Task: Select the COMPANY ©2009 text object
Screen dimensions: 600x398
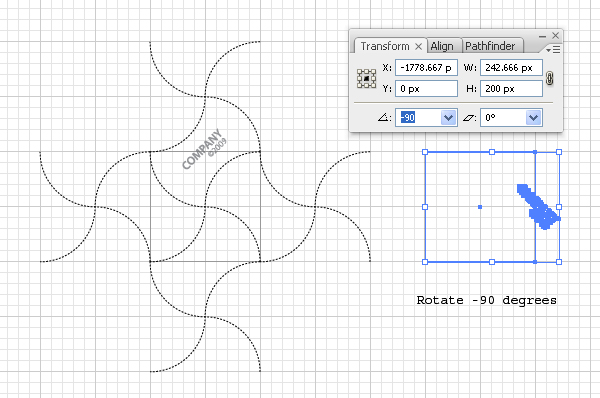Action: point(204,149)
